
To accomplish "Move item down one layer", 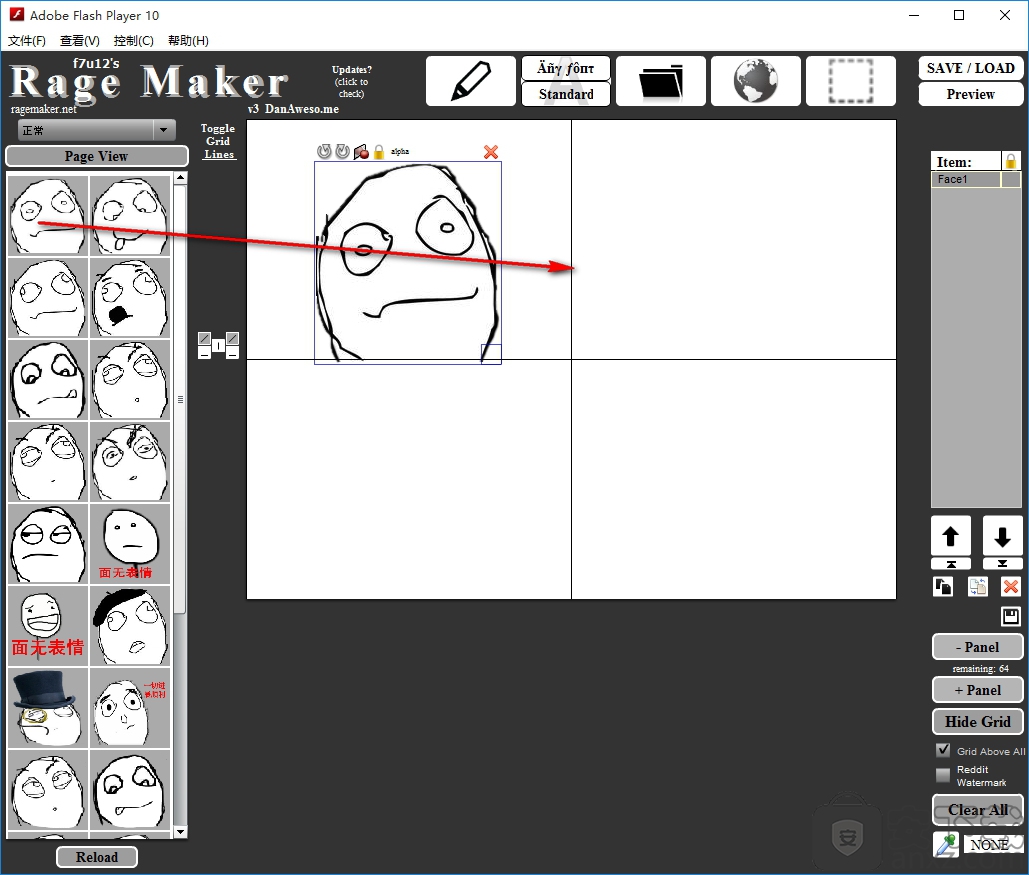I will (x=1002, y=536).
